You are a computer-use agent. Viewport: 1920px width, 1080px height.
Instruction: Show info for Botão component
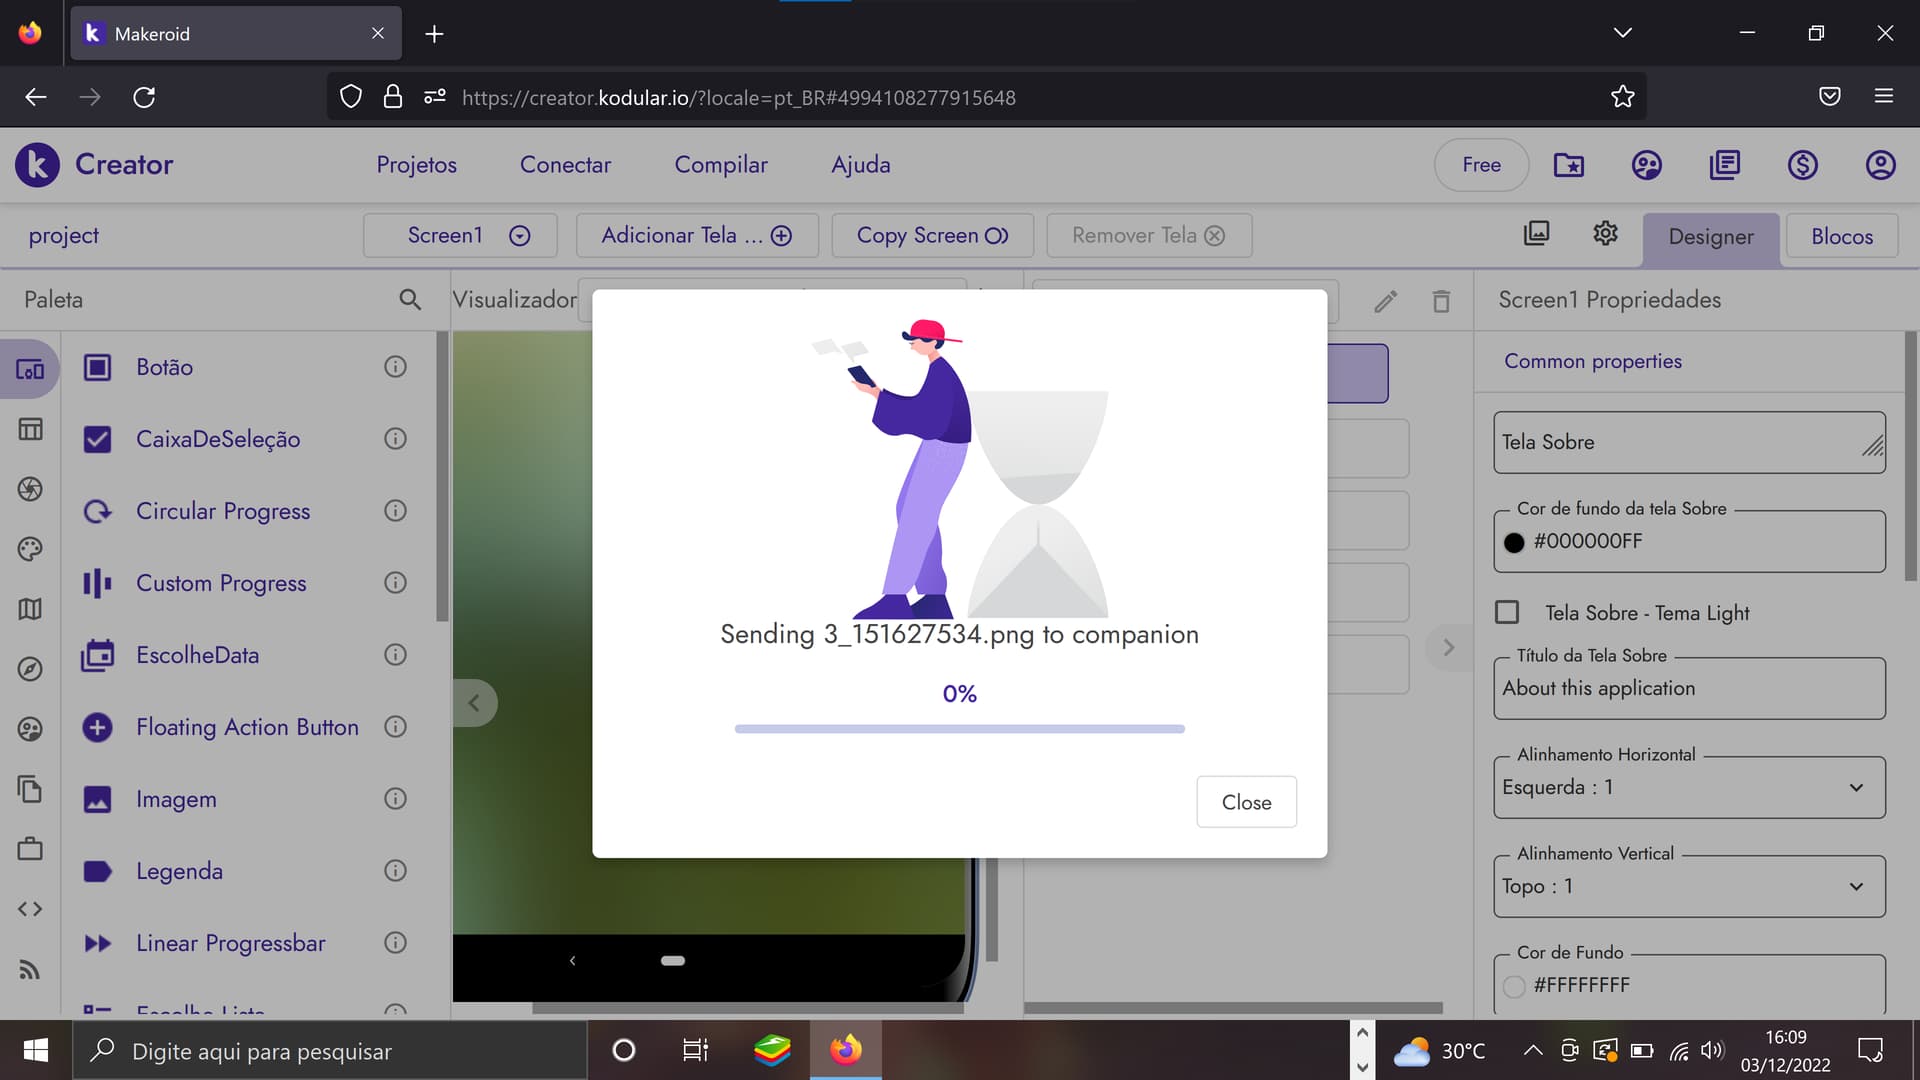(396, 367)
